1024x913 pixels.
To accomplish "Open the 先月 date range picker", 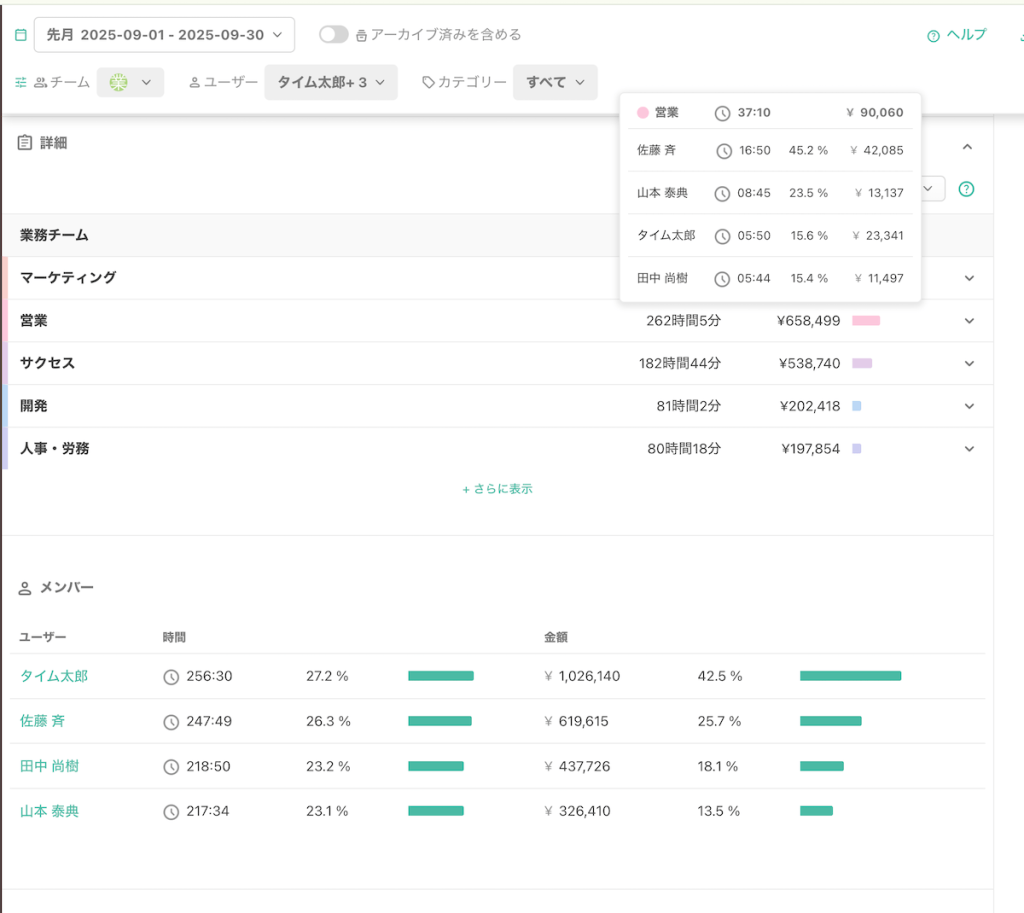I will pyautogui.click(x=165, y=35).
